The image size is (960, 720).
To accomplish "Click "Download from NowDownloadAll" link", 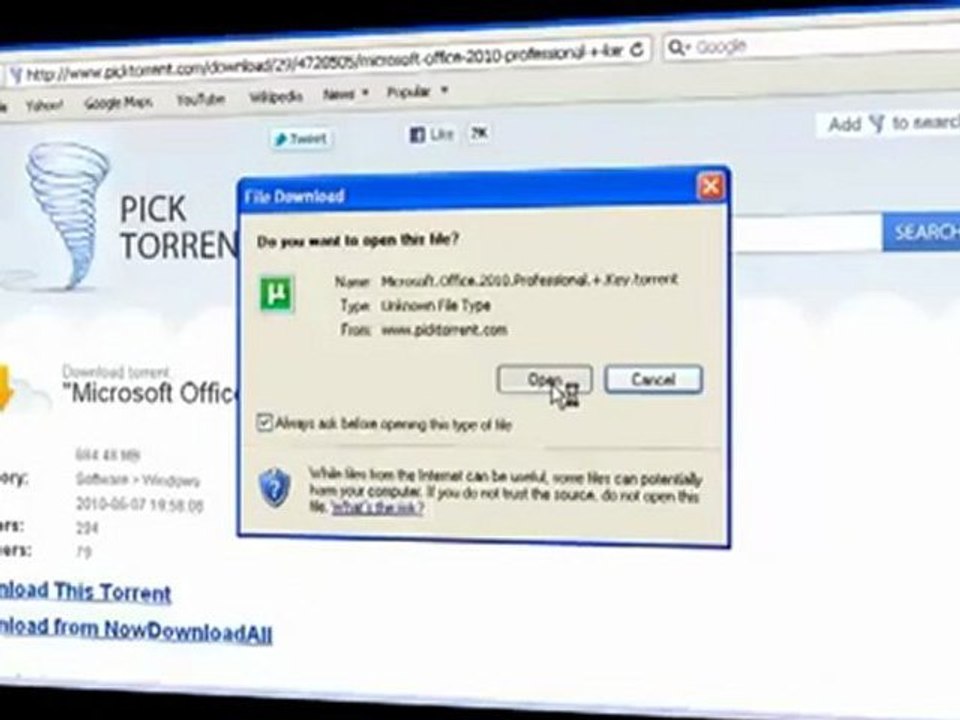I will 136,629.
